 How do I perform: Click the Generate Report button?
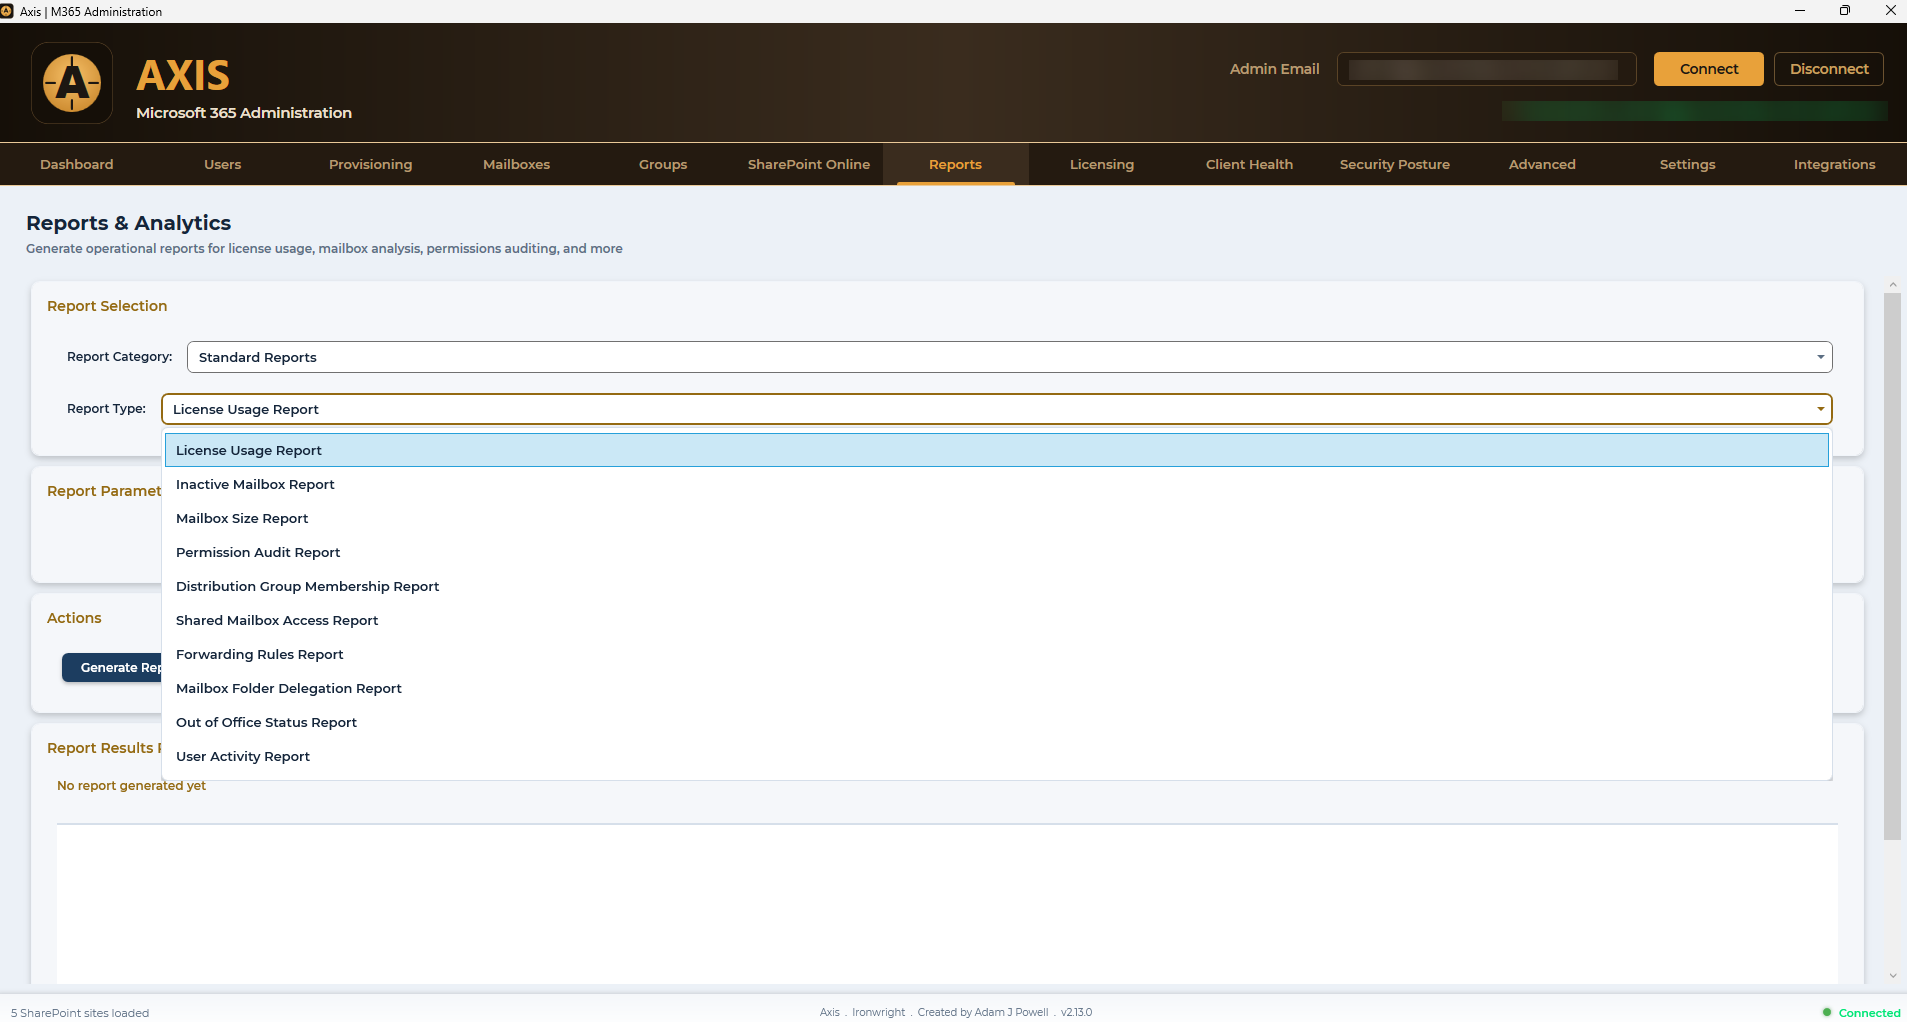coord(112,667)
